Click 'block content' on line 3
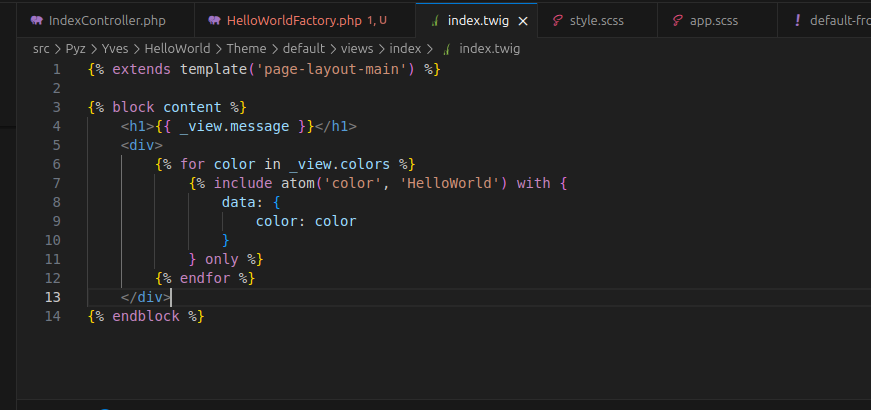Screen dimensions: 871x410 click(167, 107)
